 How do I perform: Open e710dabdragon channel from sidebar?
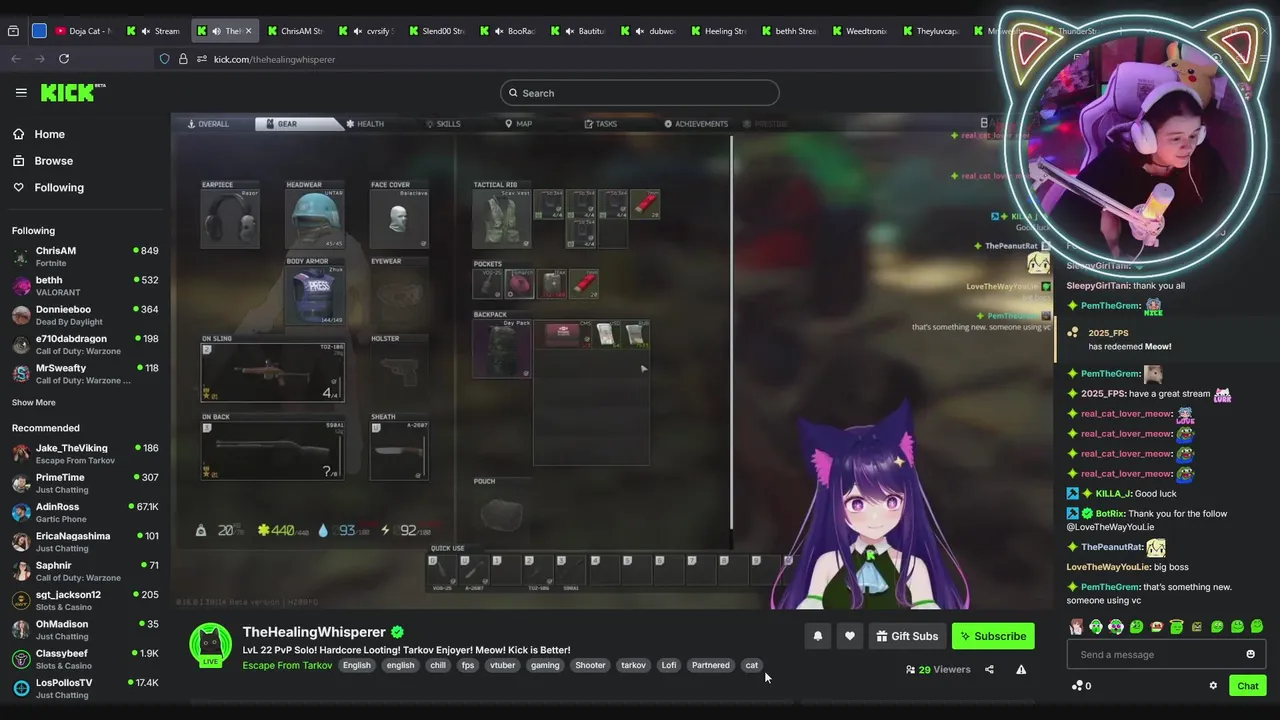85,344
